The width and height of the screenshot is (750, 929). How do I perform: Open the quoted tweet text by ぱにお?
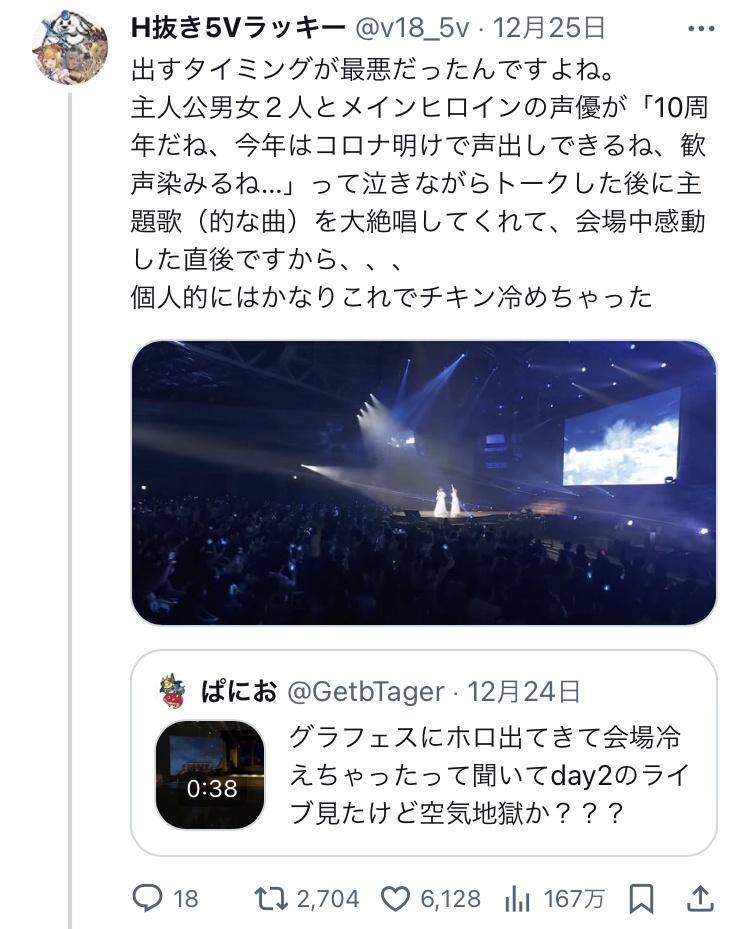tap(485, 776)
